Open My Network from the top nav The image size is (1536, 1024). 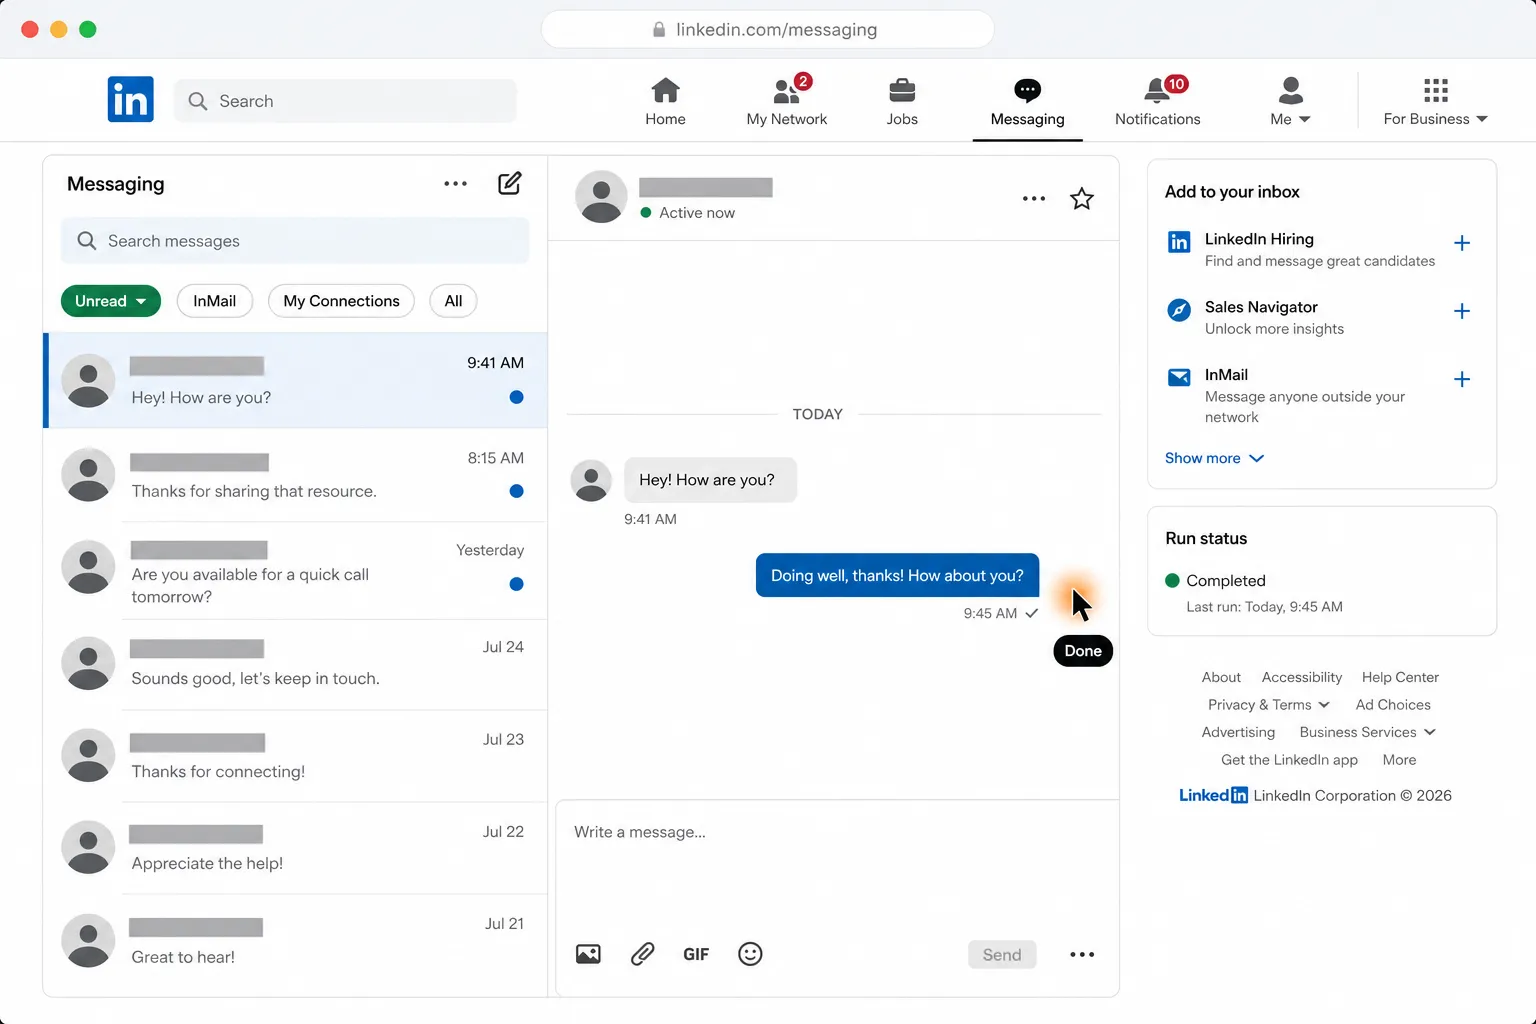[786, 102]
